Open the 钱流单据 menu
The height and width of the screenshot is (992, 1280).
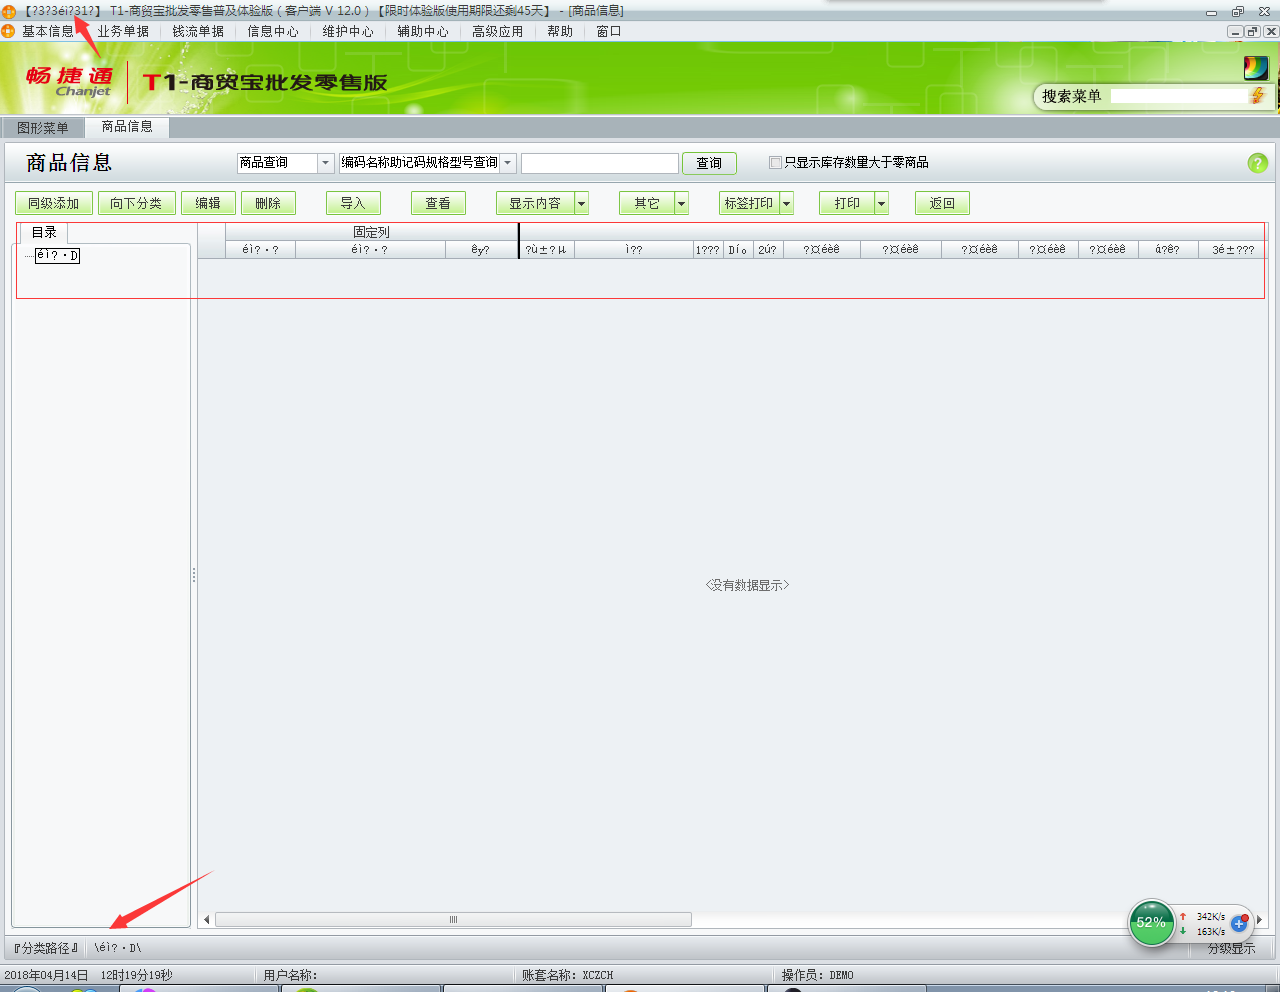[x=198, y=31]
